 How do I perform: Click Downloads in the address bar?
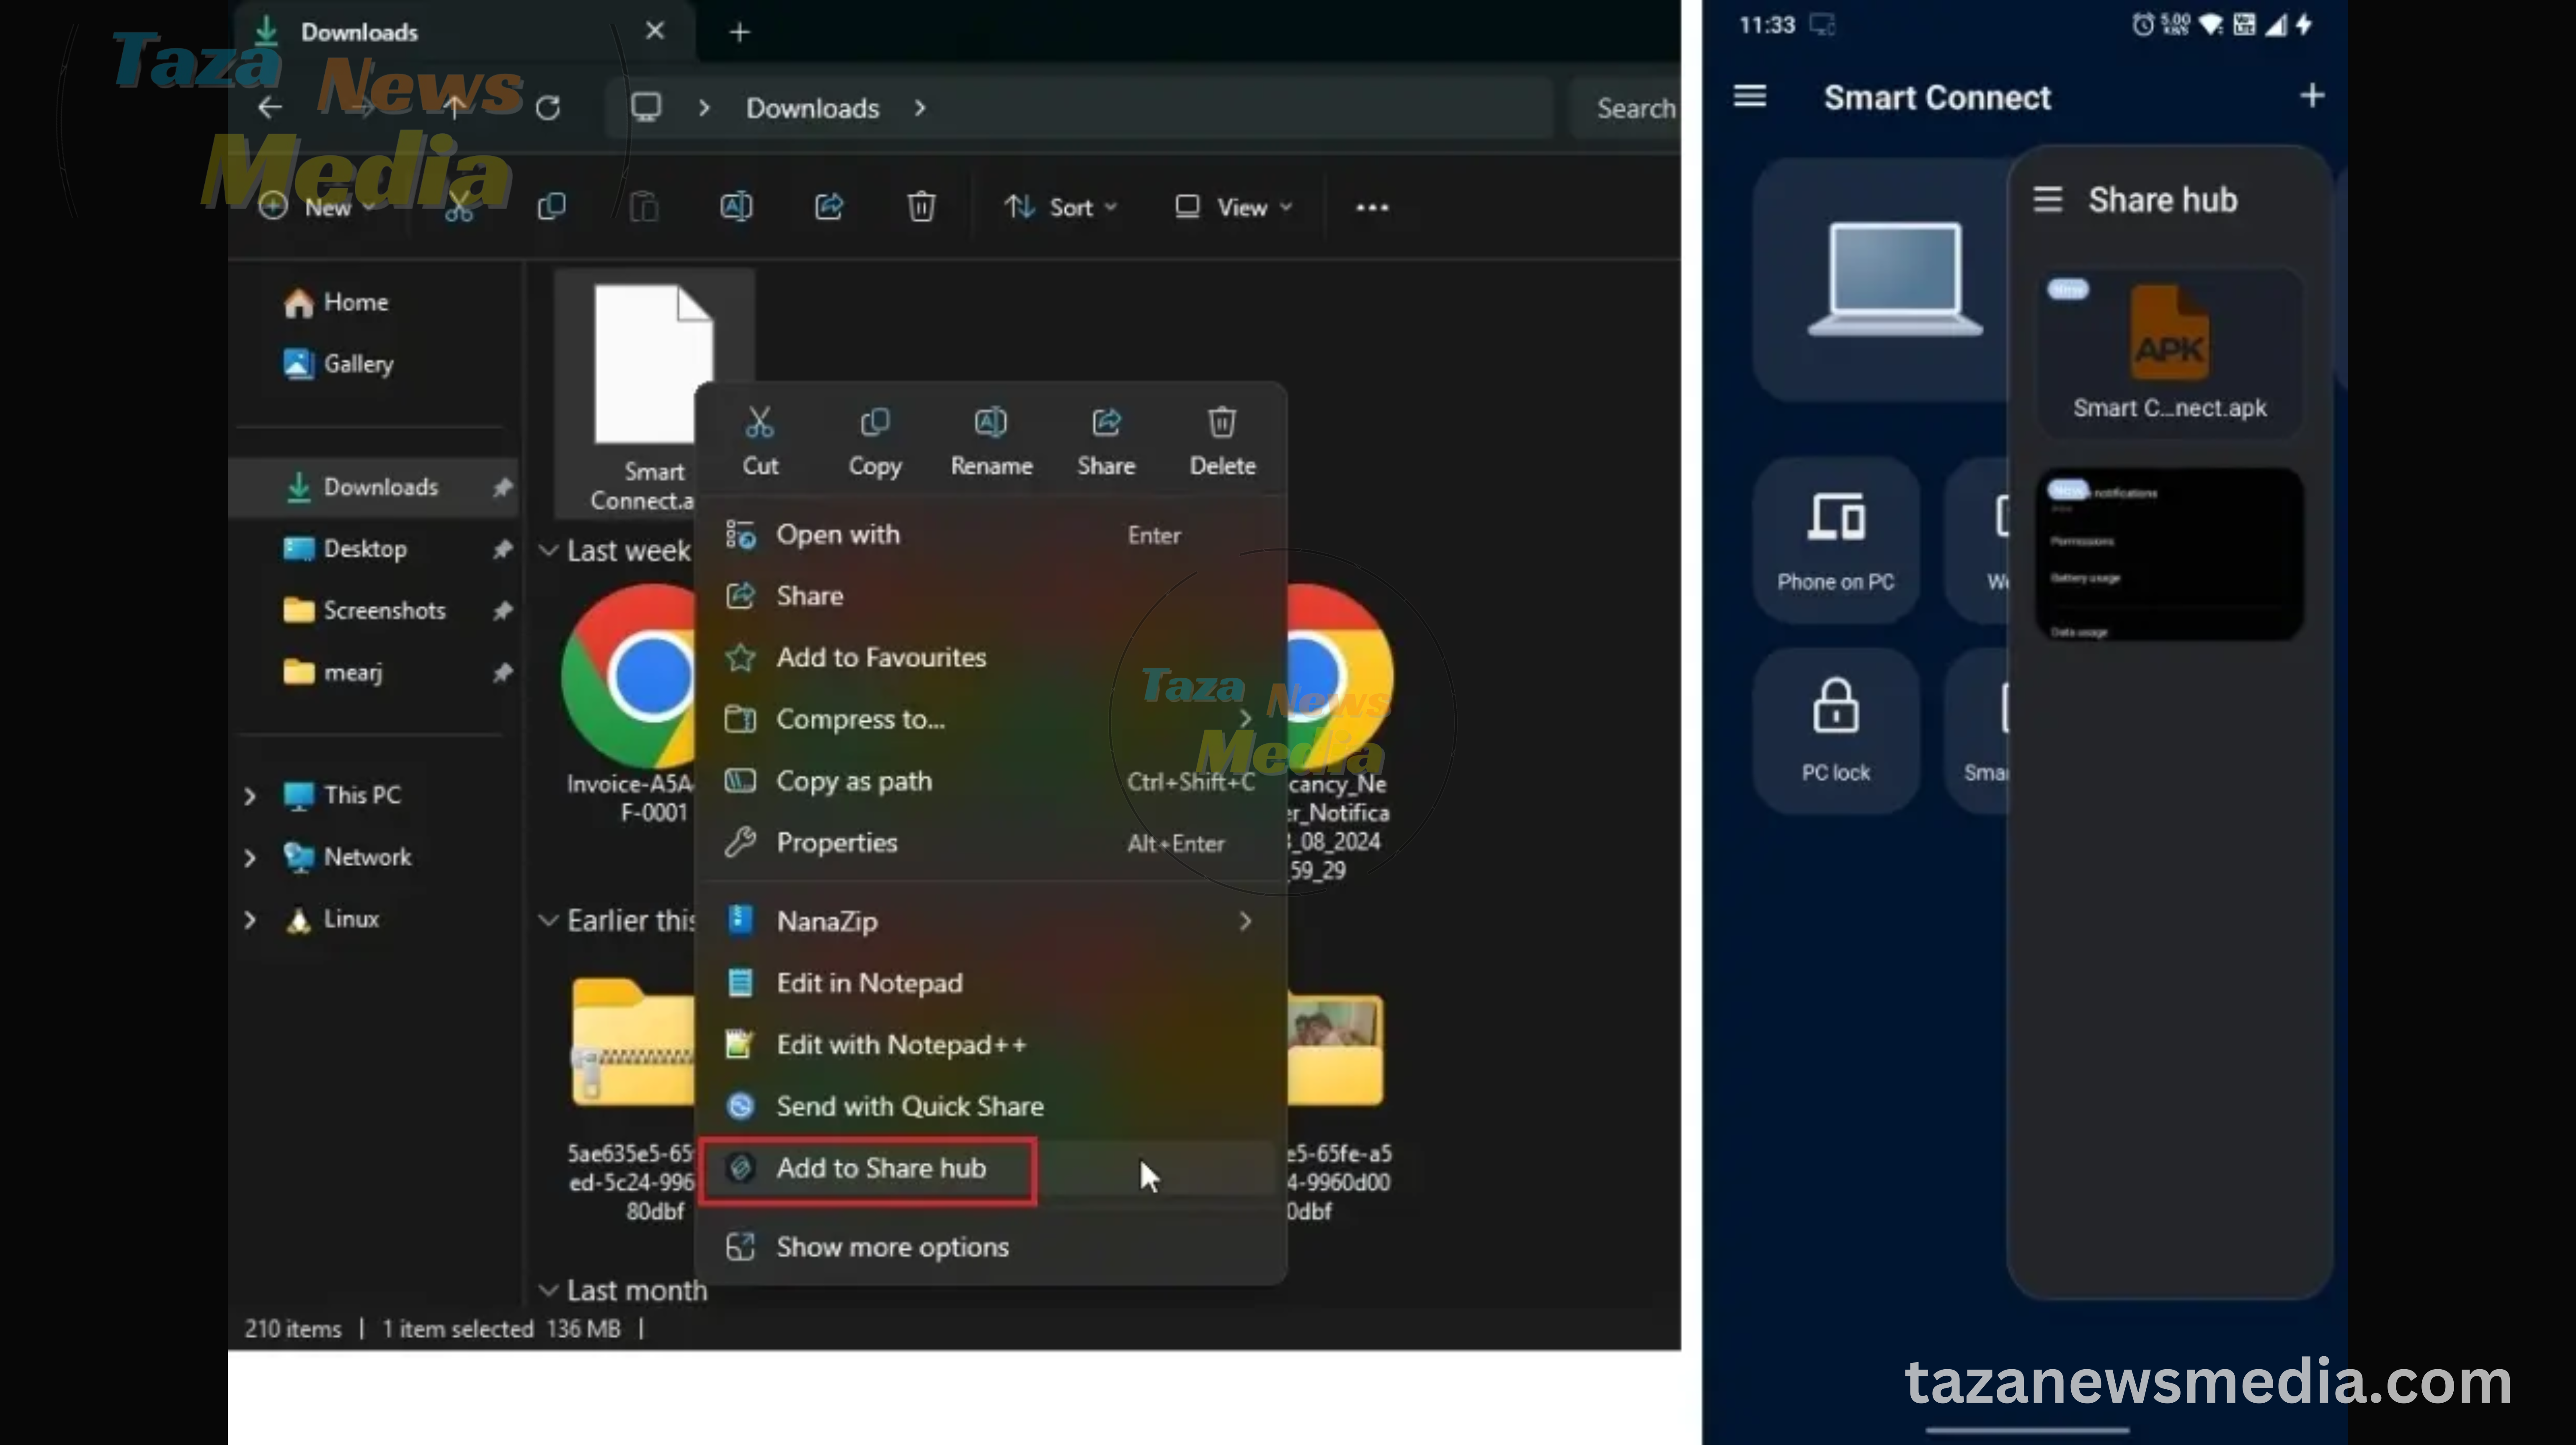click(x=812, y=108)
